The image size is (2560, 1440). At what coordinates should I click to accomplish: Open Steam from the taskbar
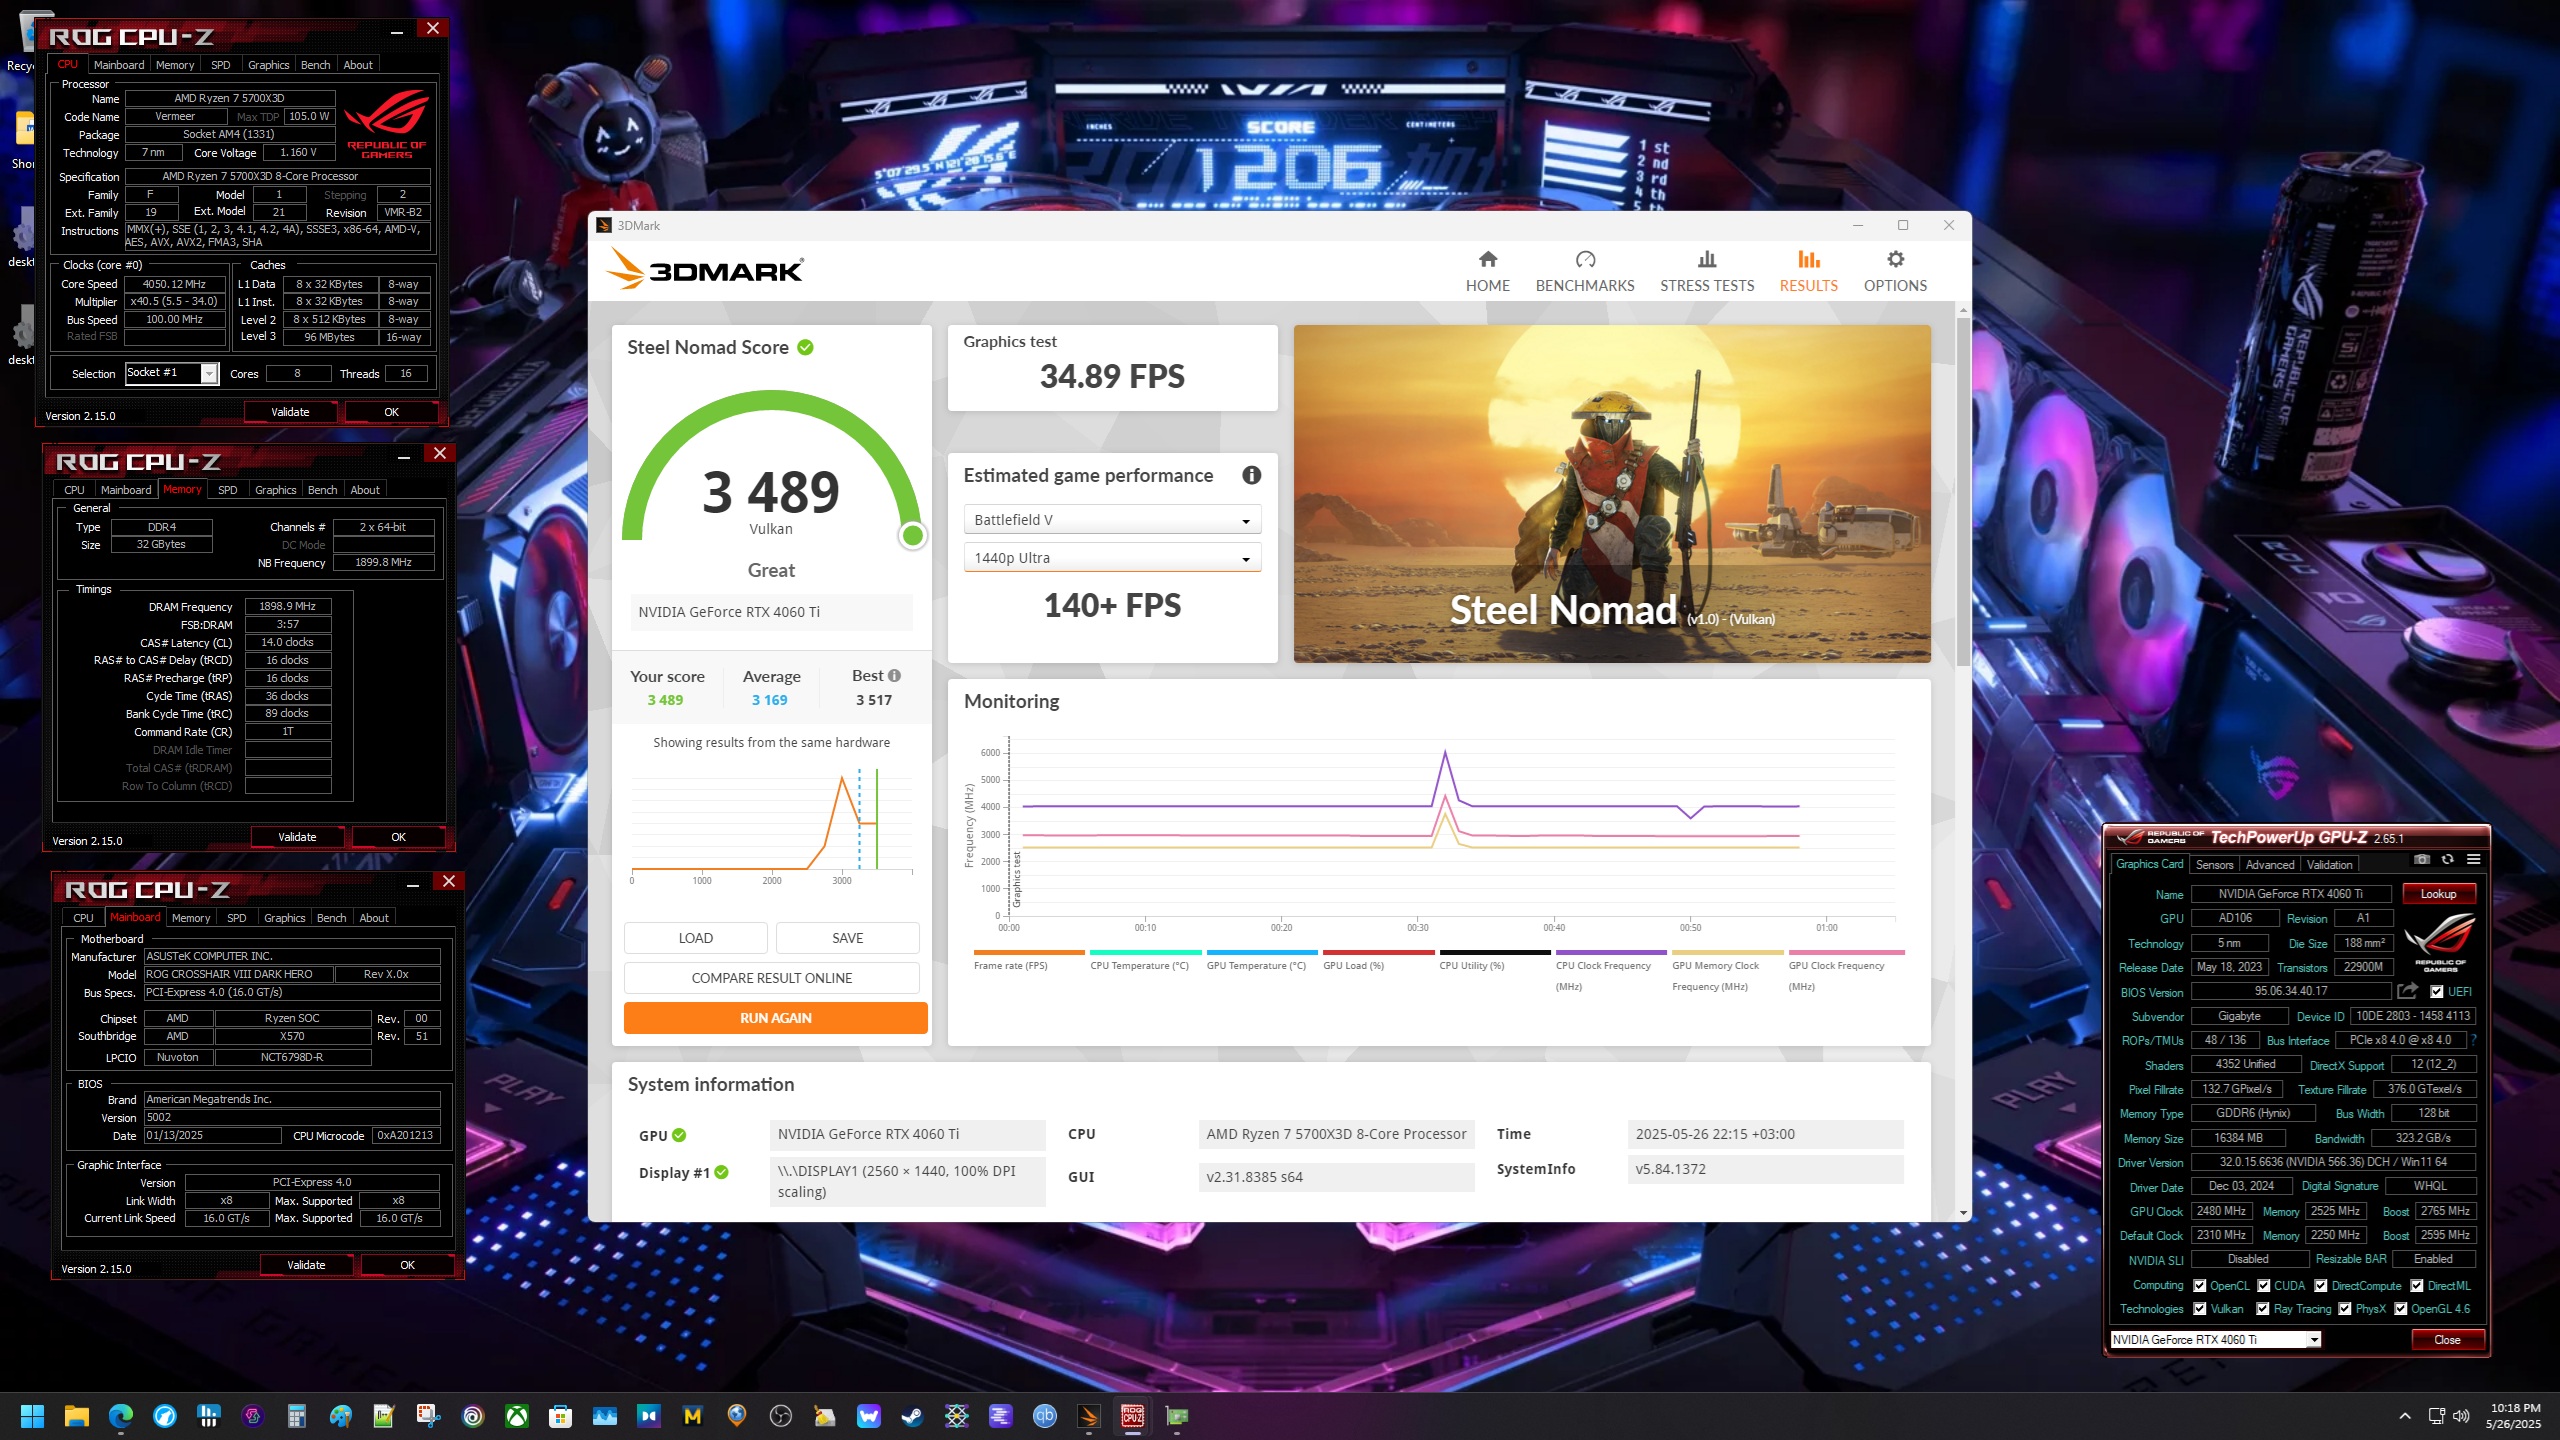click(x=912, y=1416)
